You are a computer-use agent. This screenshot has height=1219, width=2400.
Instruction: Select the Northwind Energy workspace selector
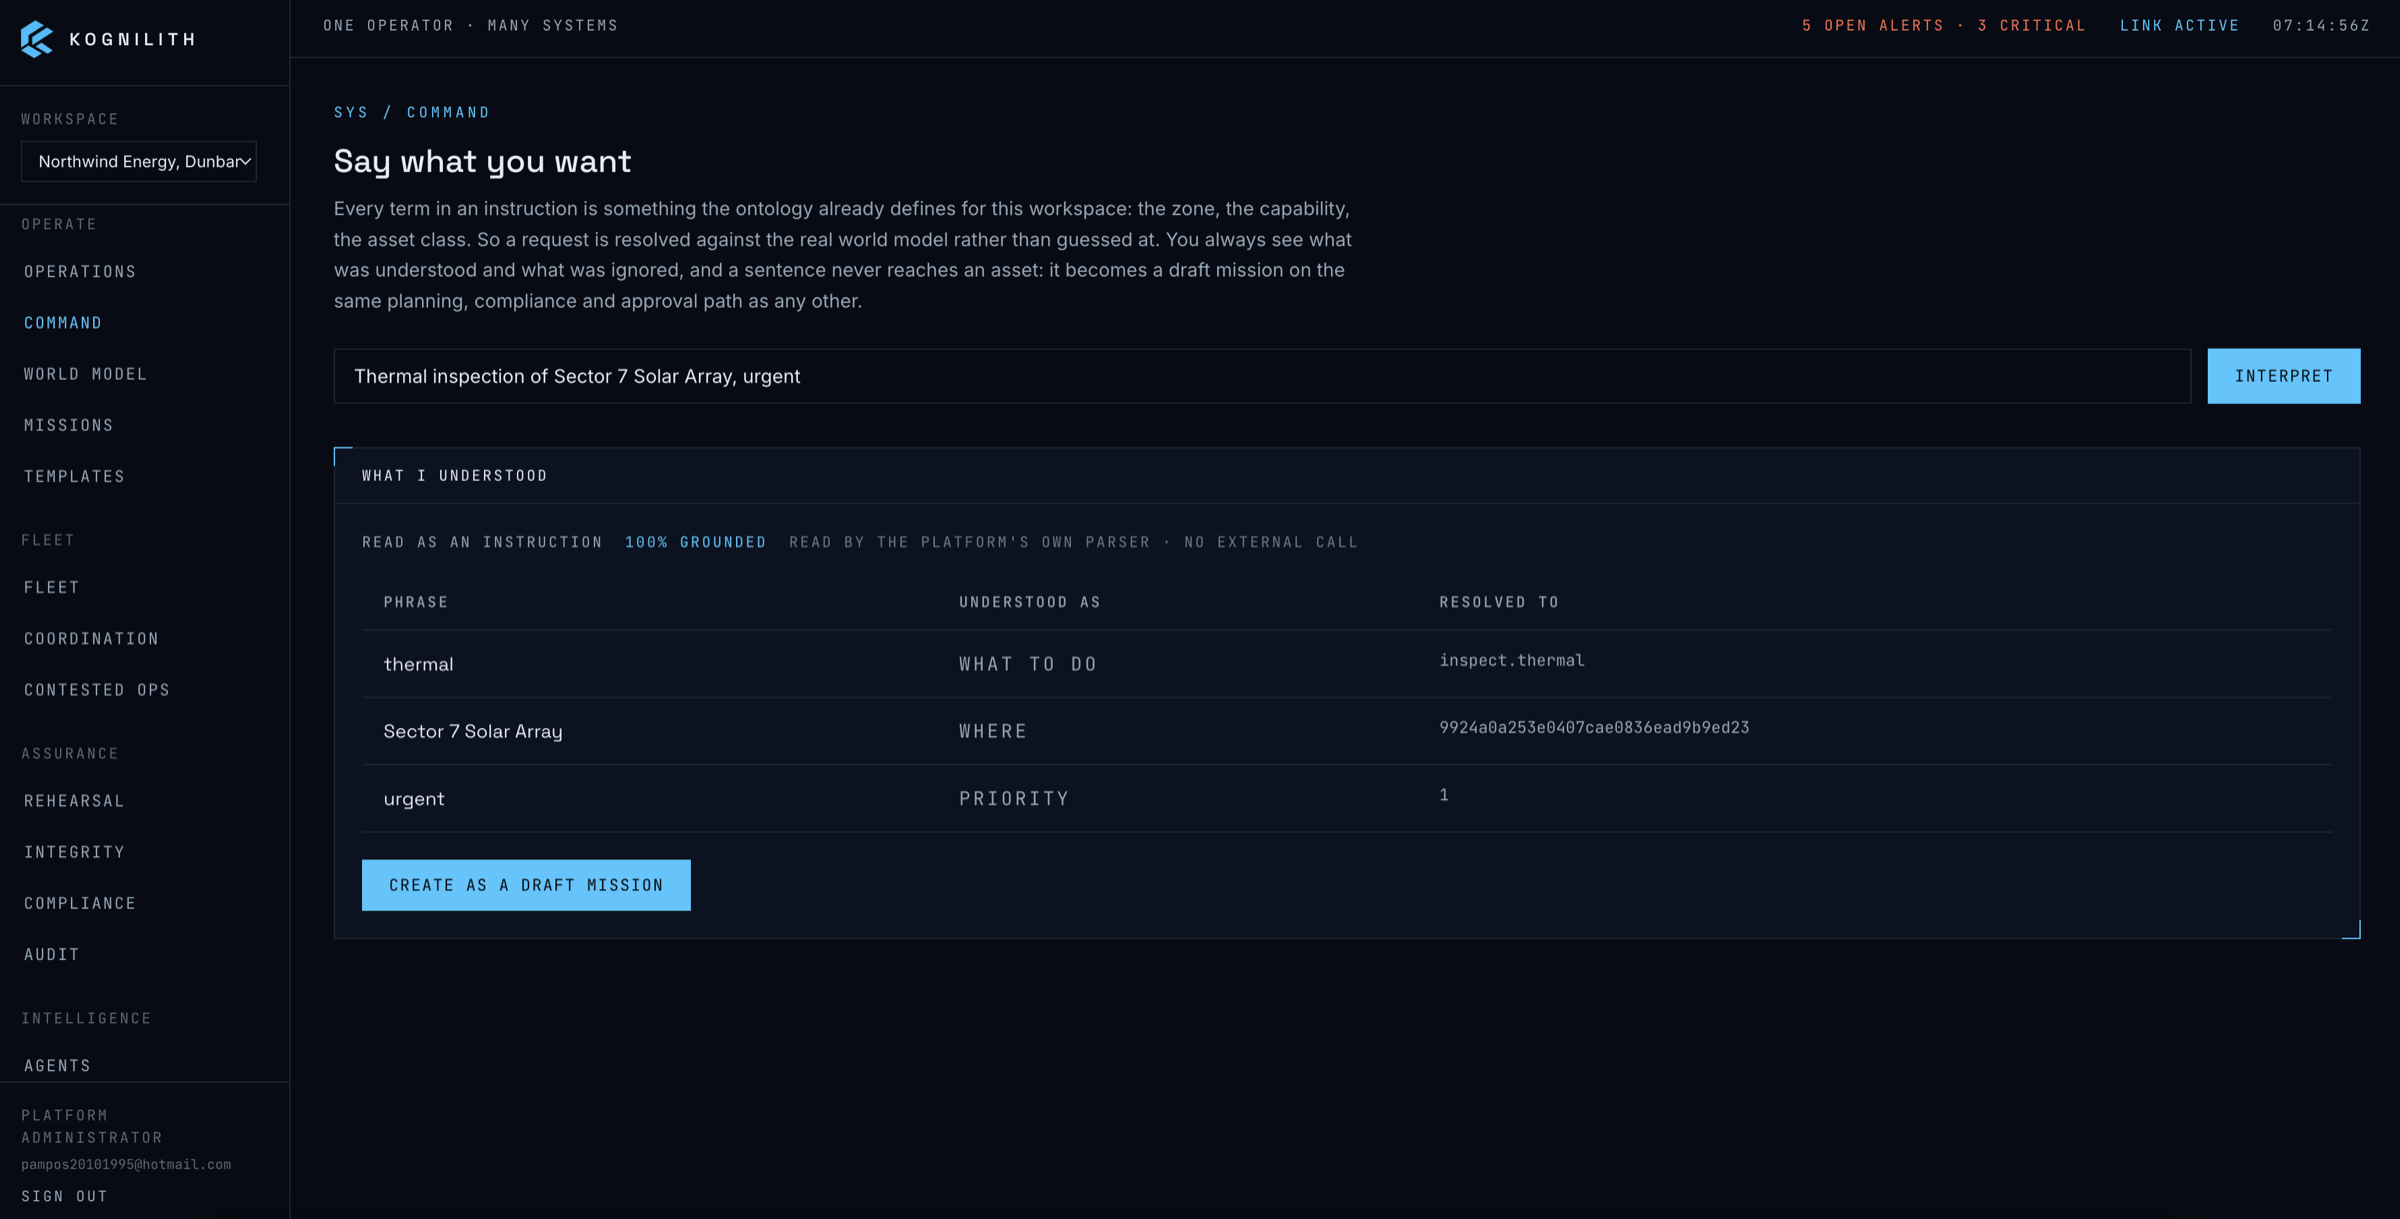click(x=139, y=161)
